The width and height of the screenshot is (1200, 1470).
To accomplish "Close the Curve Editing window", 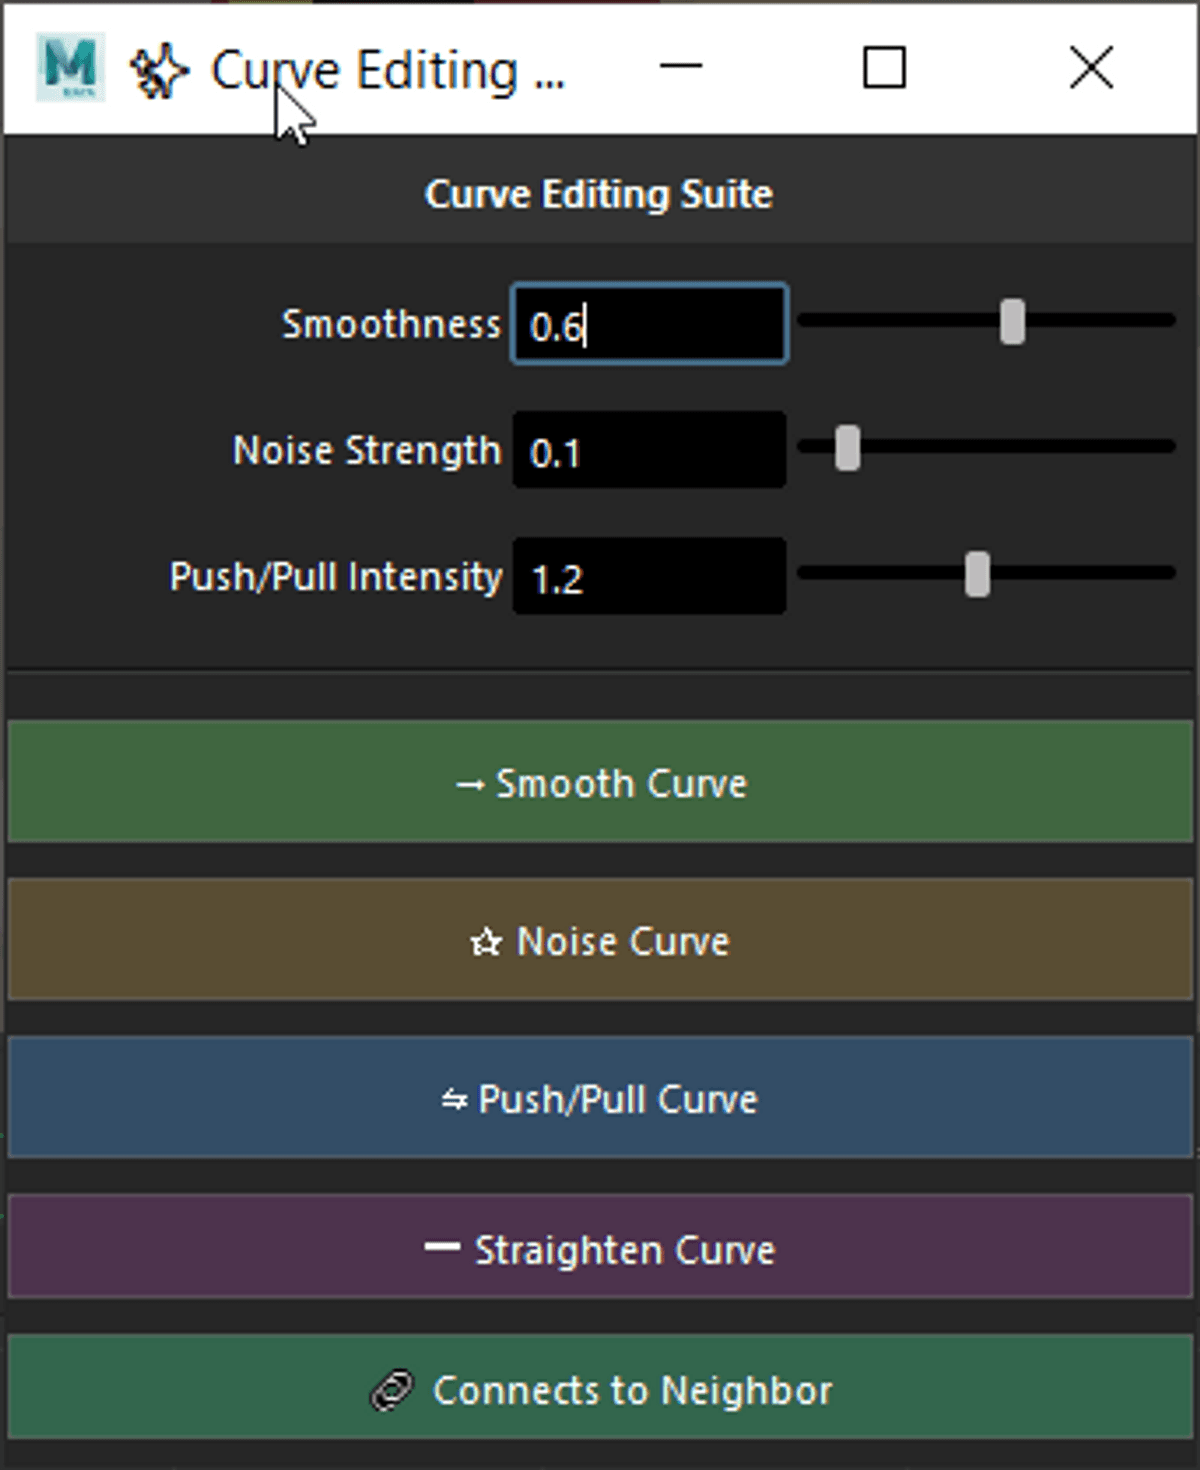I will [1091, 68].
